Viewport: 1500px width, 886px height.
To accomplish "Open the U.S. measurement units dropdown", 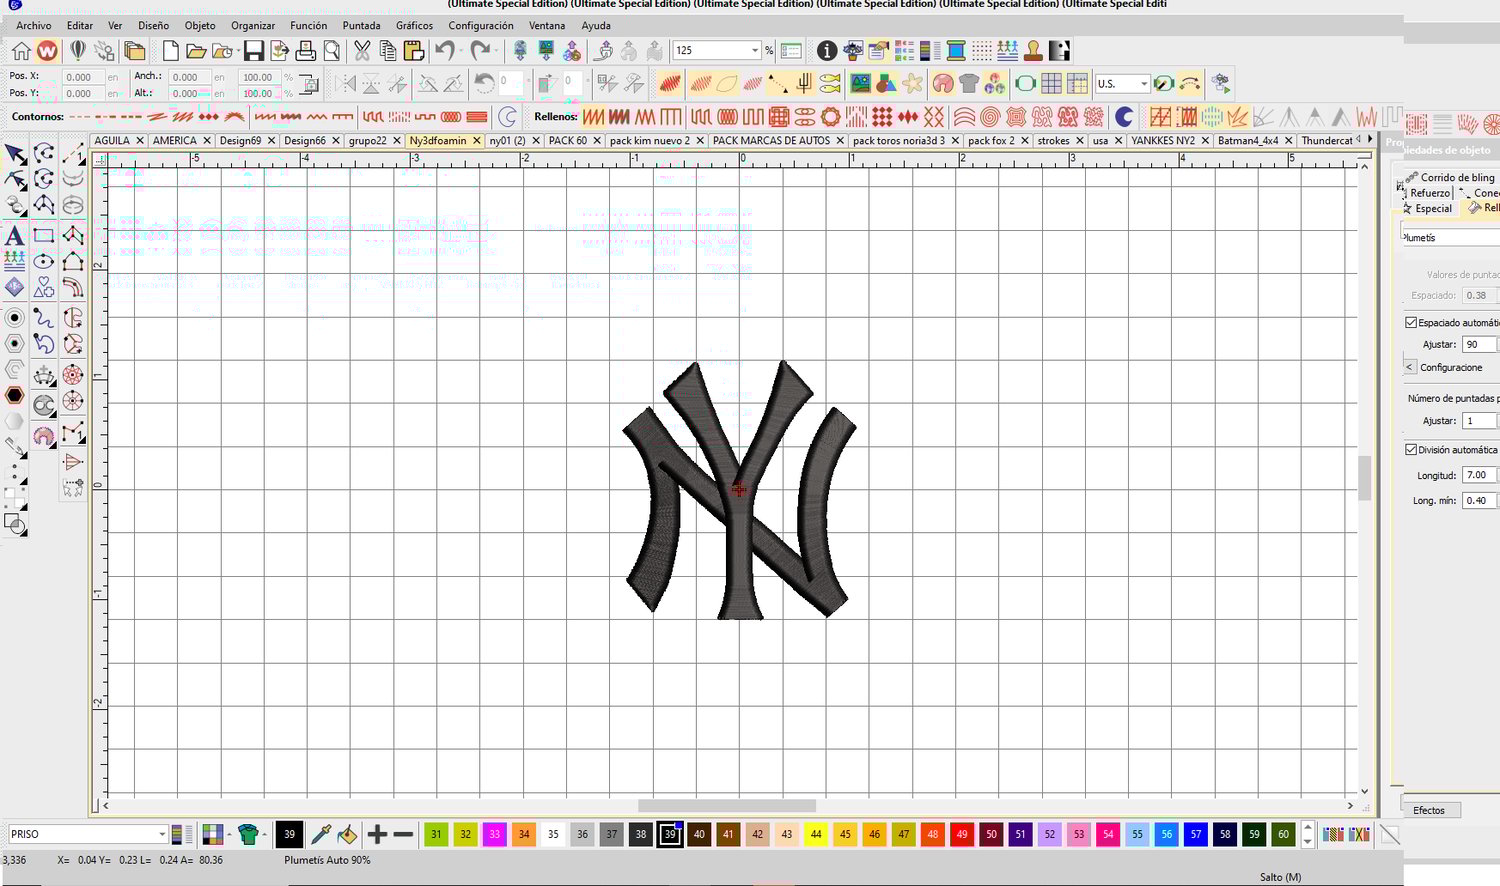I will [x=1144, y=84].
